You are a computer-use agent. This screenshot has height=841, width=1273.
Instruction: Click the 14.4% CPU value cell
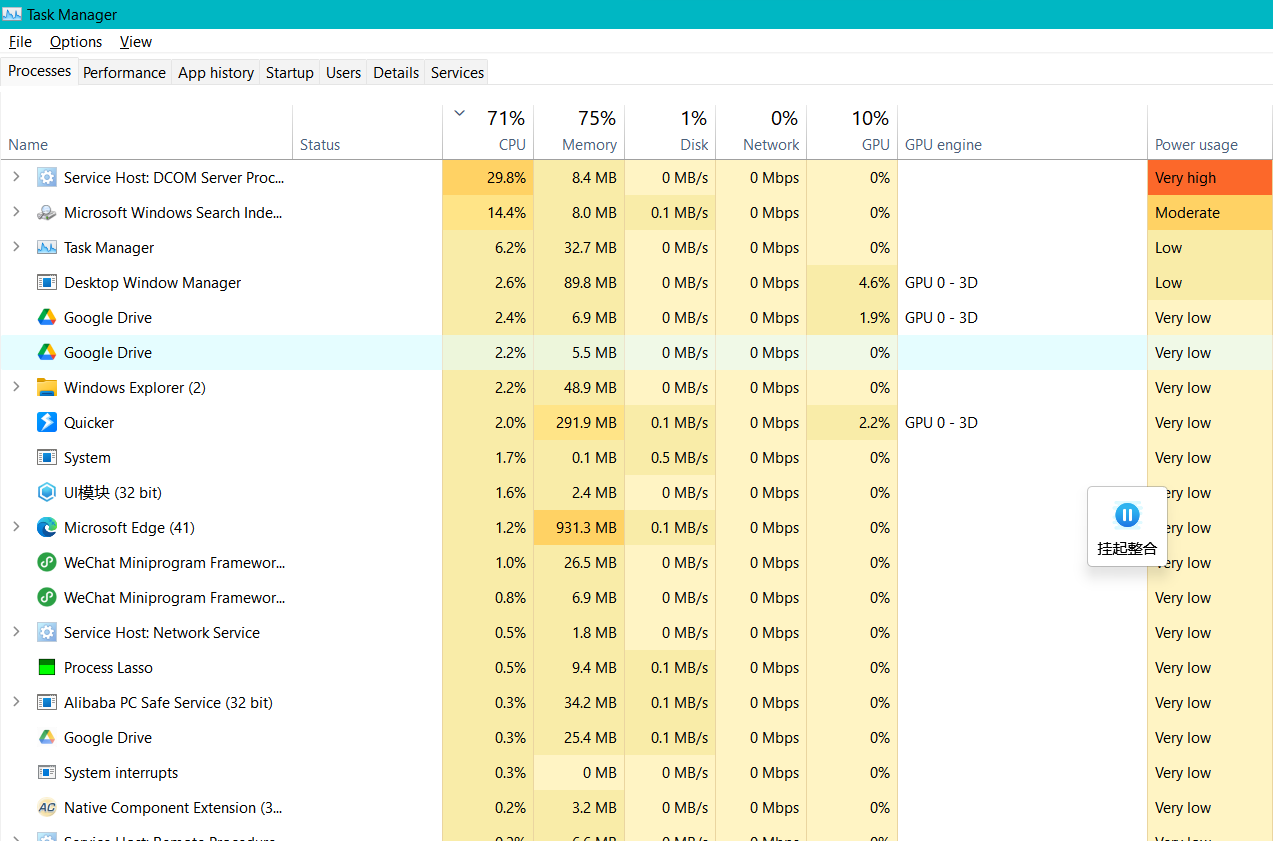coord(488,213)
